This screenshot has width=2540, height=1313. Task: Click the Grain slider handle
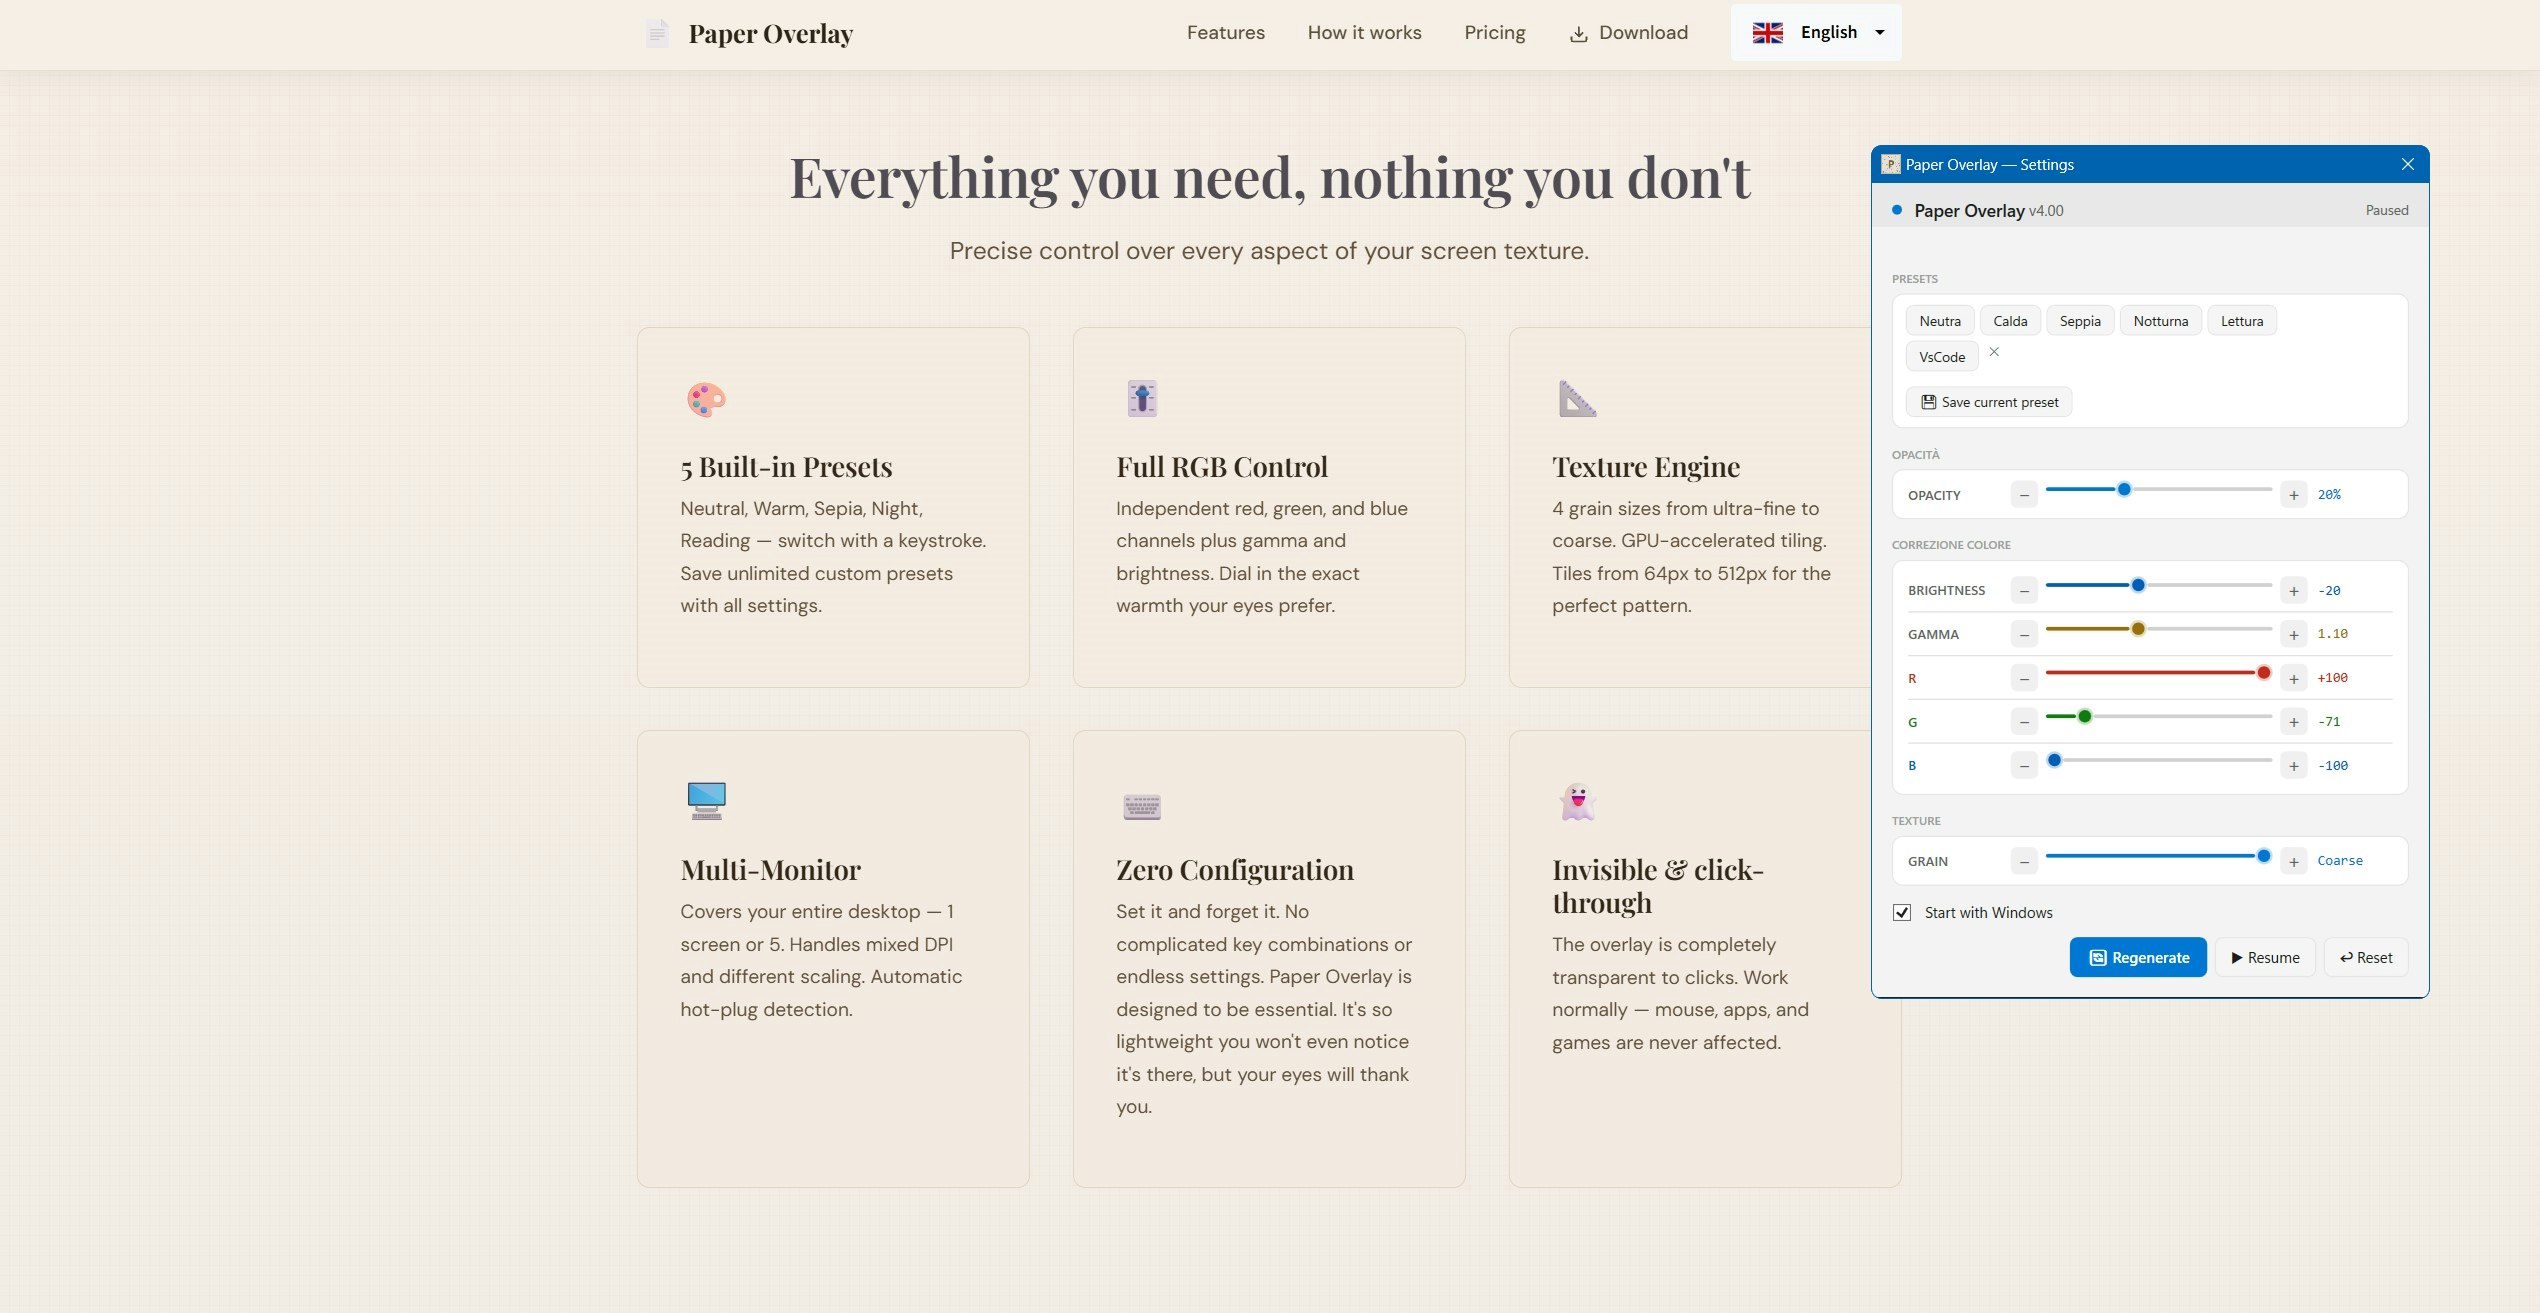(x=2264, y=856)
